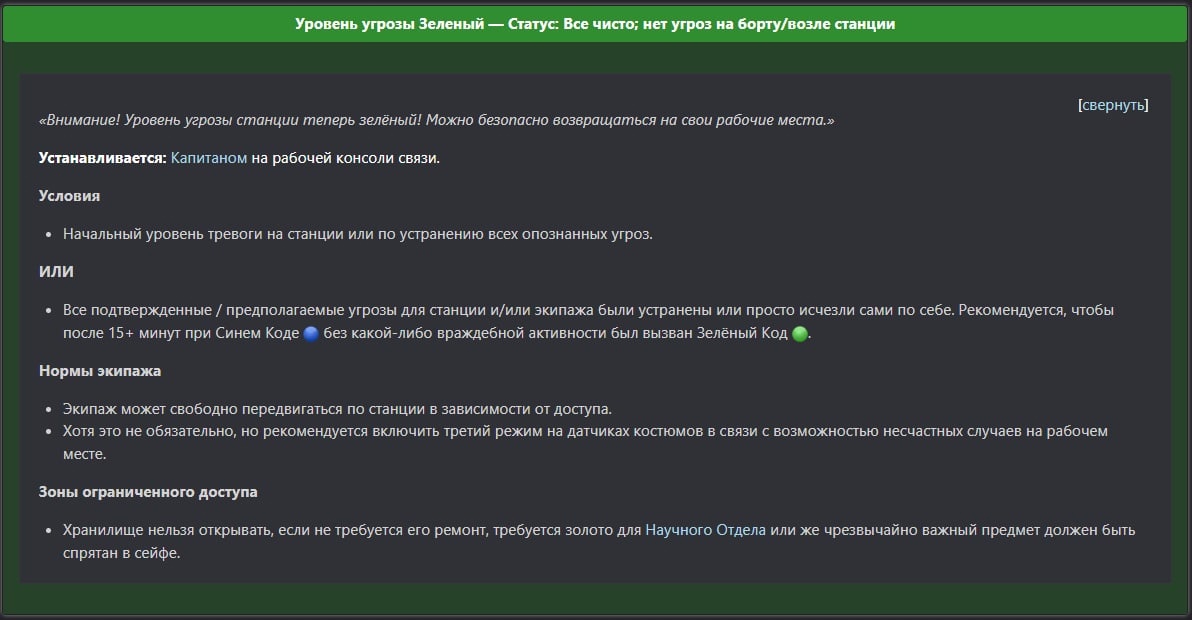Open the Капитаном link
1192x620 pixels.
pyautogui.click(x=209, y=158)
